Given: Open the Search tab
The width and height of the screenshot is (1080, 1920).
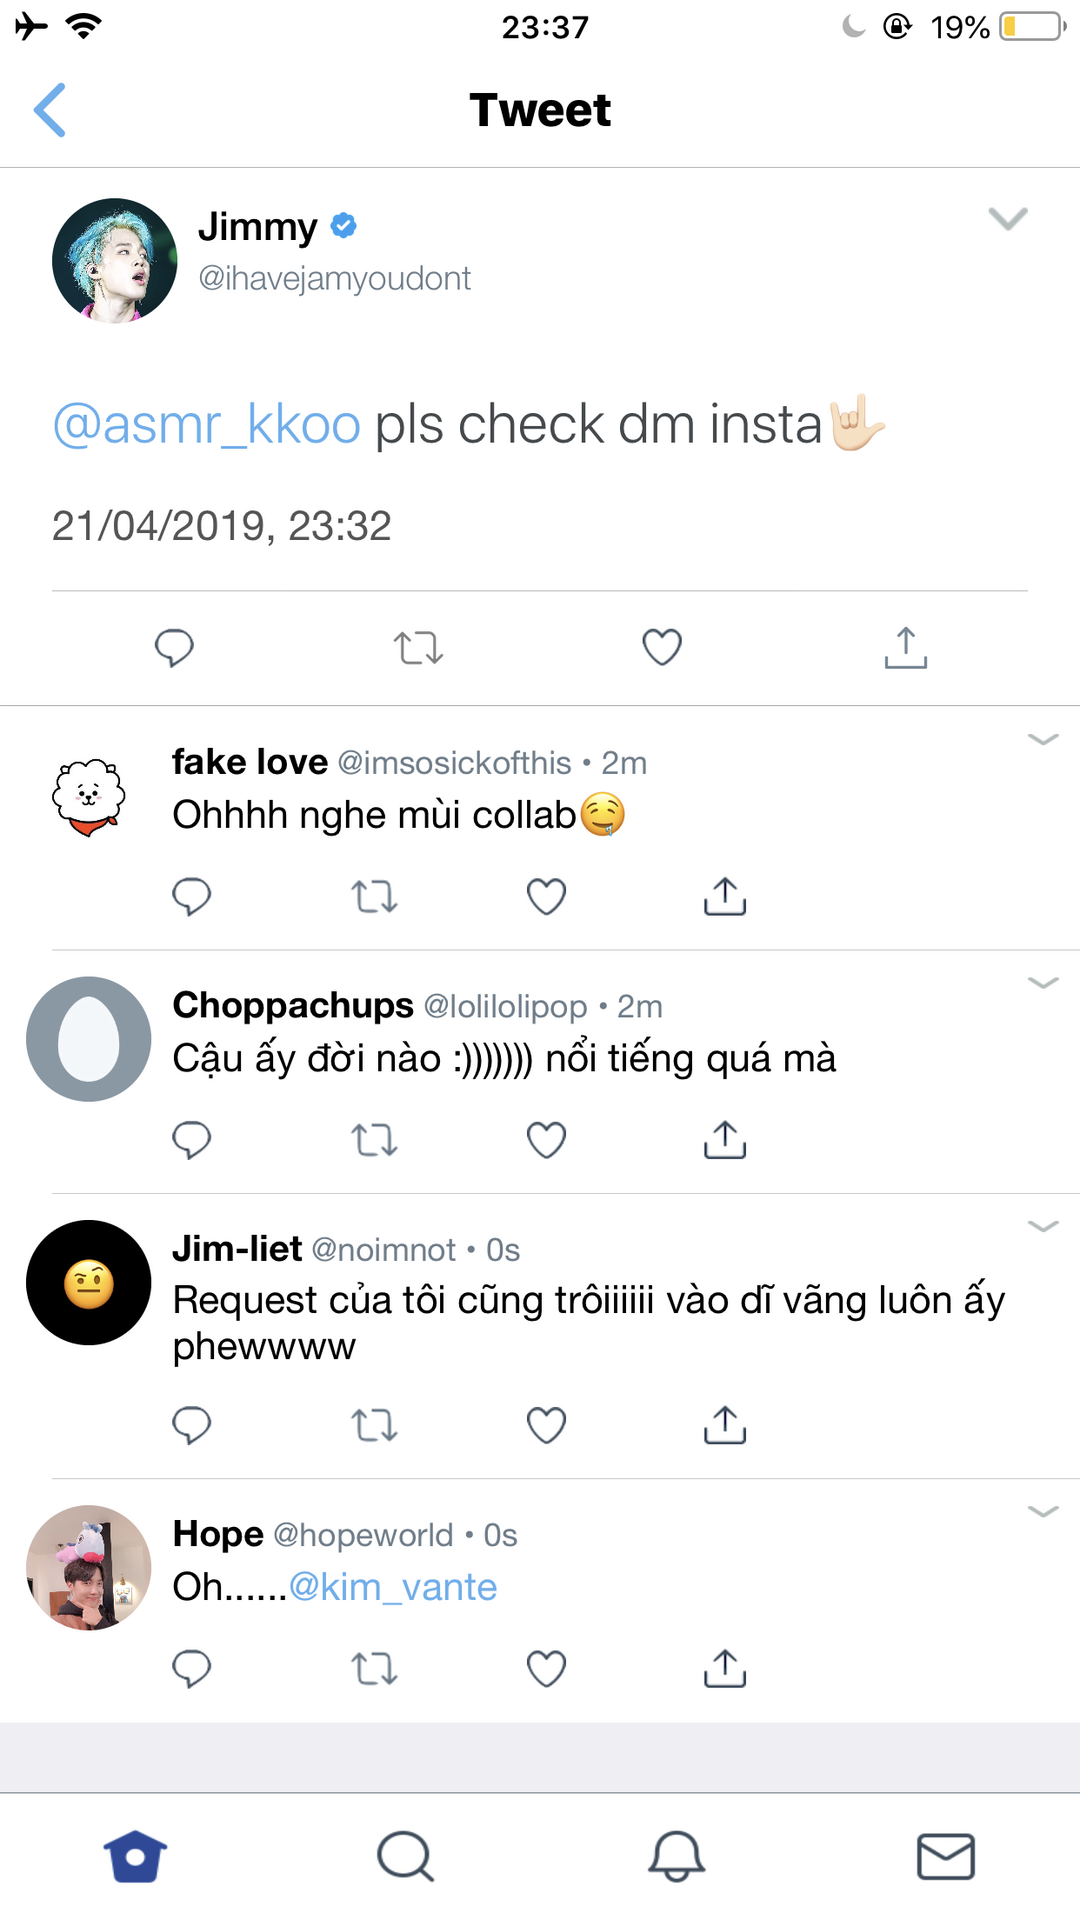Looking at the screenshot, I should (x=405, y=1857).
